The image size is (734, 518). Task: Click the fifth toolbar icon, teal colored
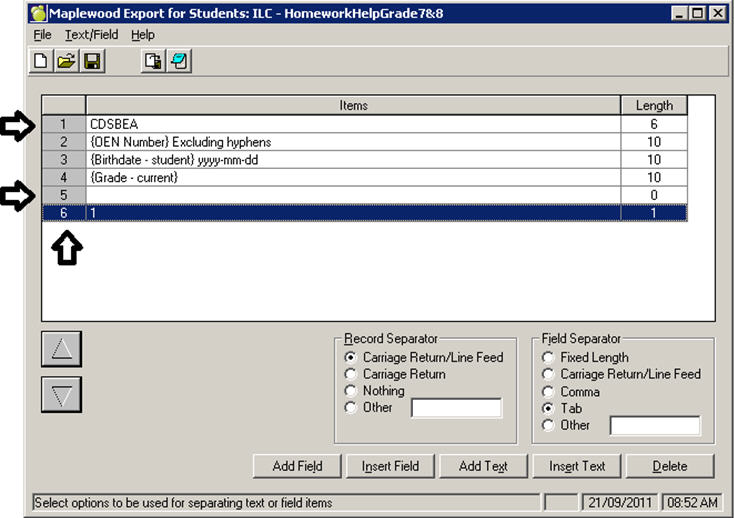[180, 62]
